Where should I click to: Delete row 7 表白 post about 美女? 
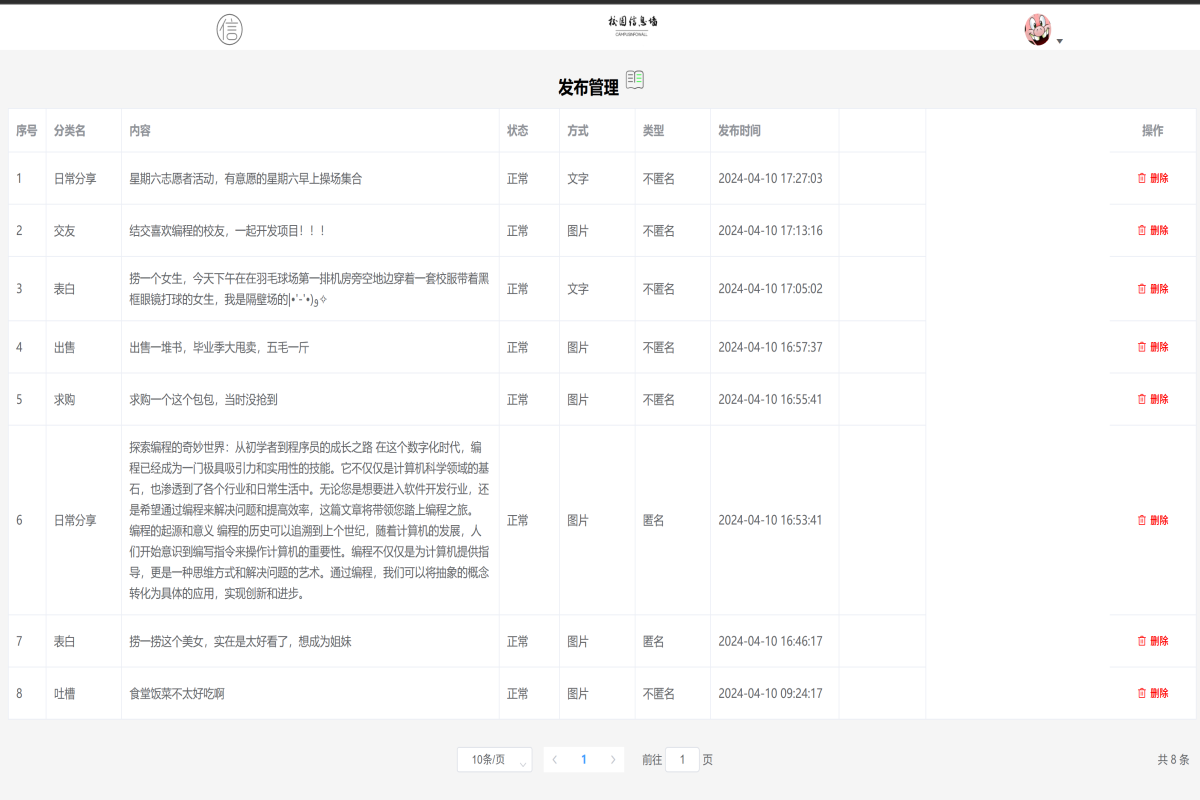1153,641
